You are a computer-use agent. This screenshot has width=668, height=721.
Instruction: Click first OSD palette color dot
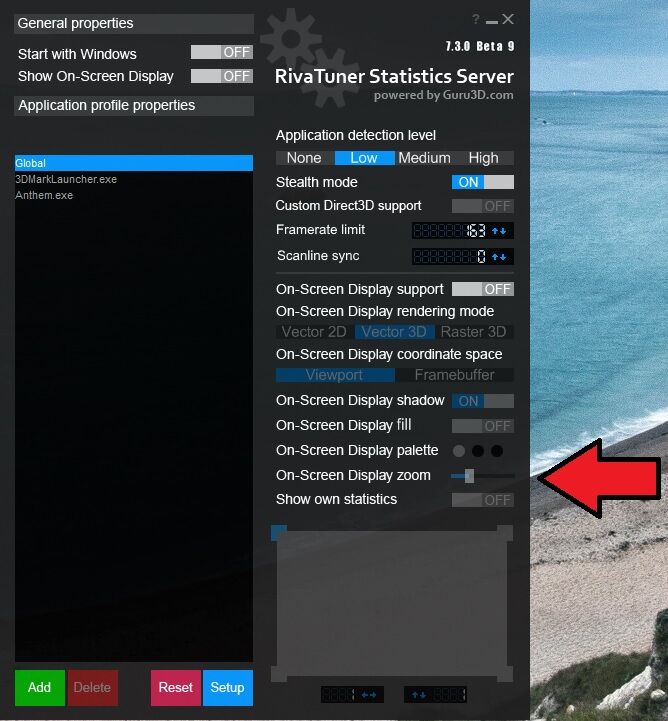pos(459,451)
